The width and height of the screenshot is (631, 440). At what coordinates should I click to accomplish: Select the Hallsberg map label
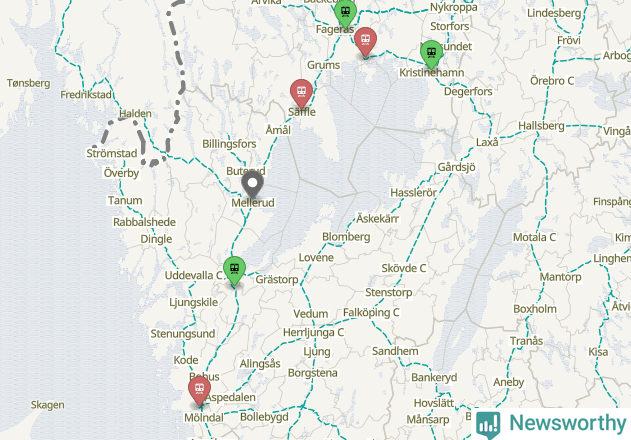tap(541, 126)
